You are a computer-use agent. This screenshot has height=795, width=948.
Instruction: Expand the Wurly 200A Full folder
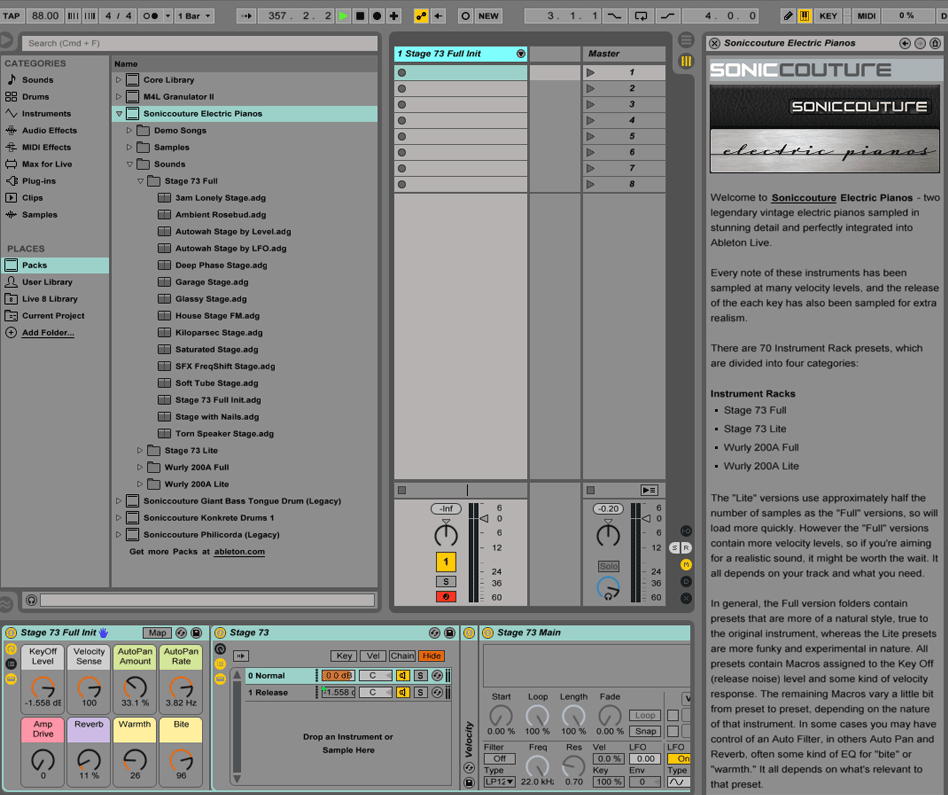coord(140,467)
